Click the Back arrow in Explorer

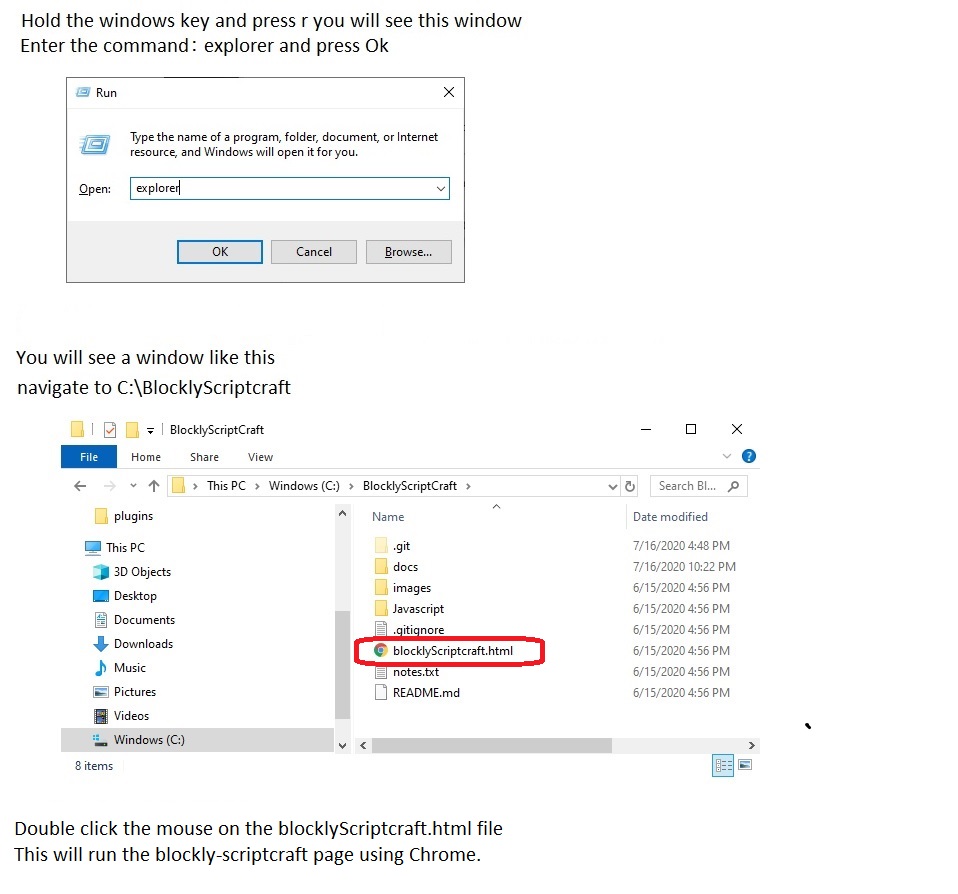coord(81,486)
